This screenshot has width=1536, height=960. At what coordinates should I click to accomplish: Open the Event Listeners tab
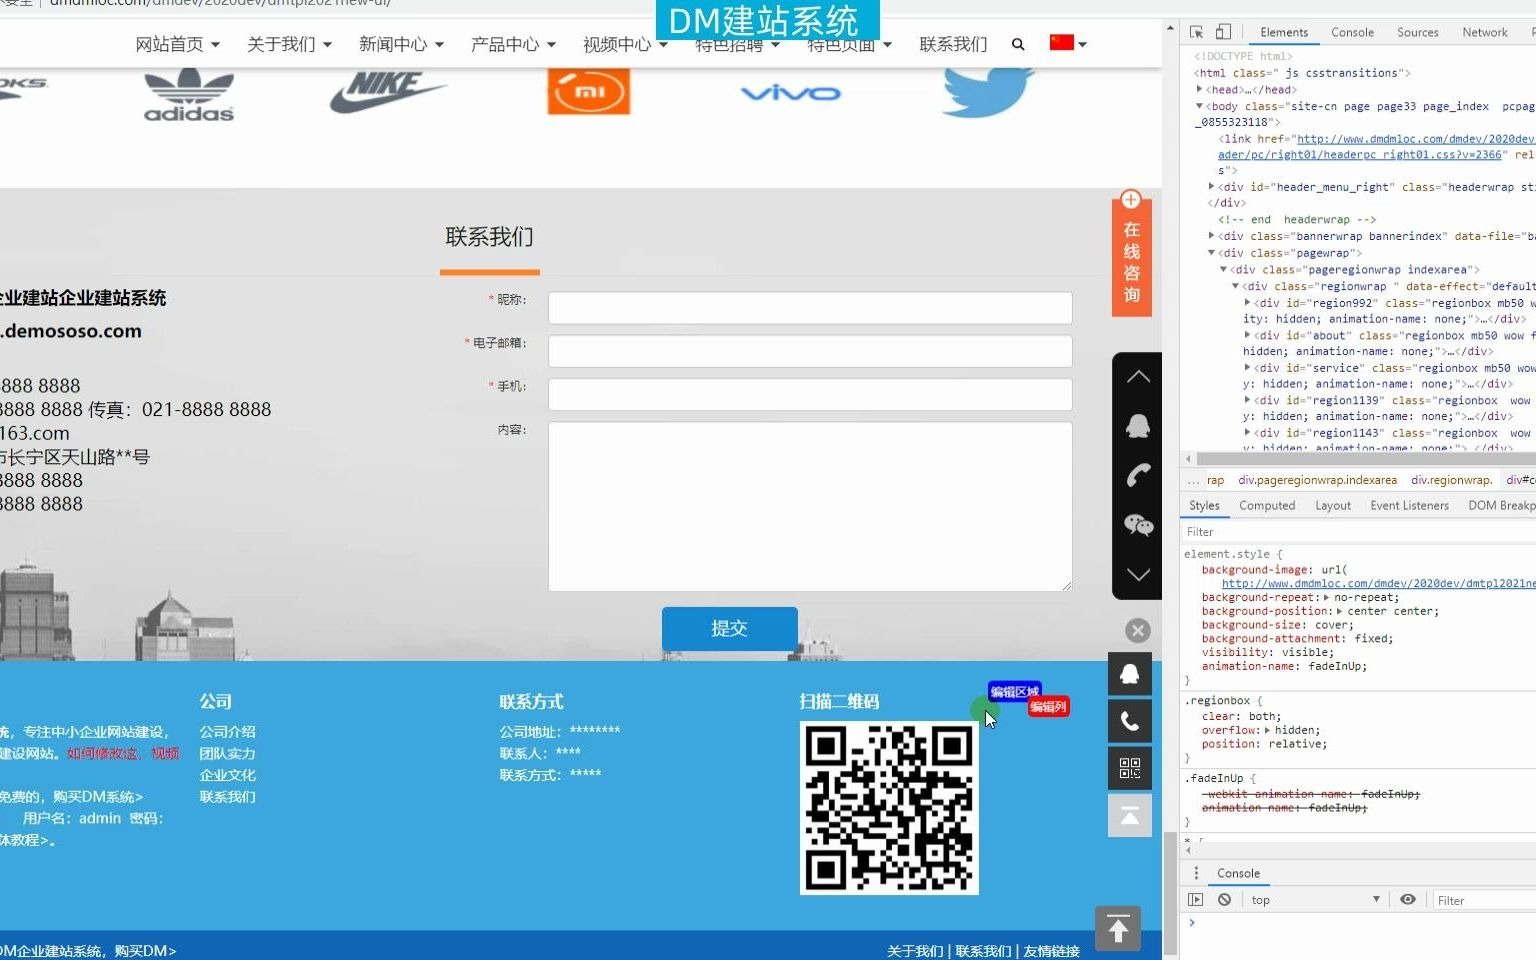pyautogui.click(x=1409, y=505)
